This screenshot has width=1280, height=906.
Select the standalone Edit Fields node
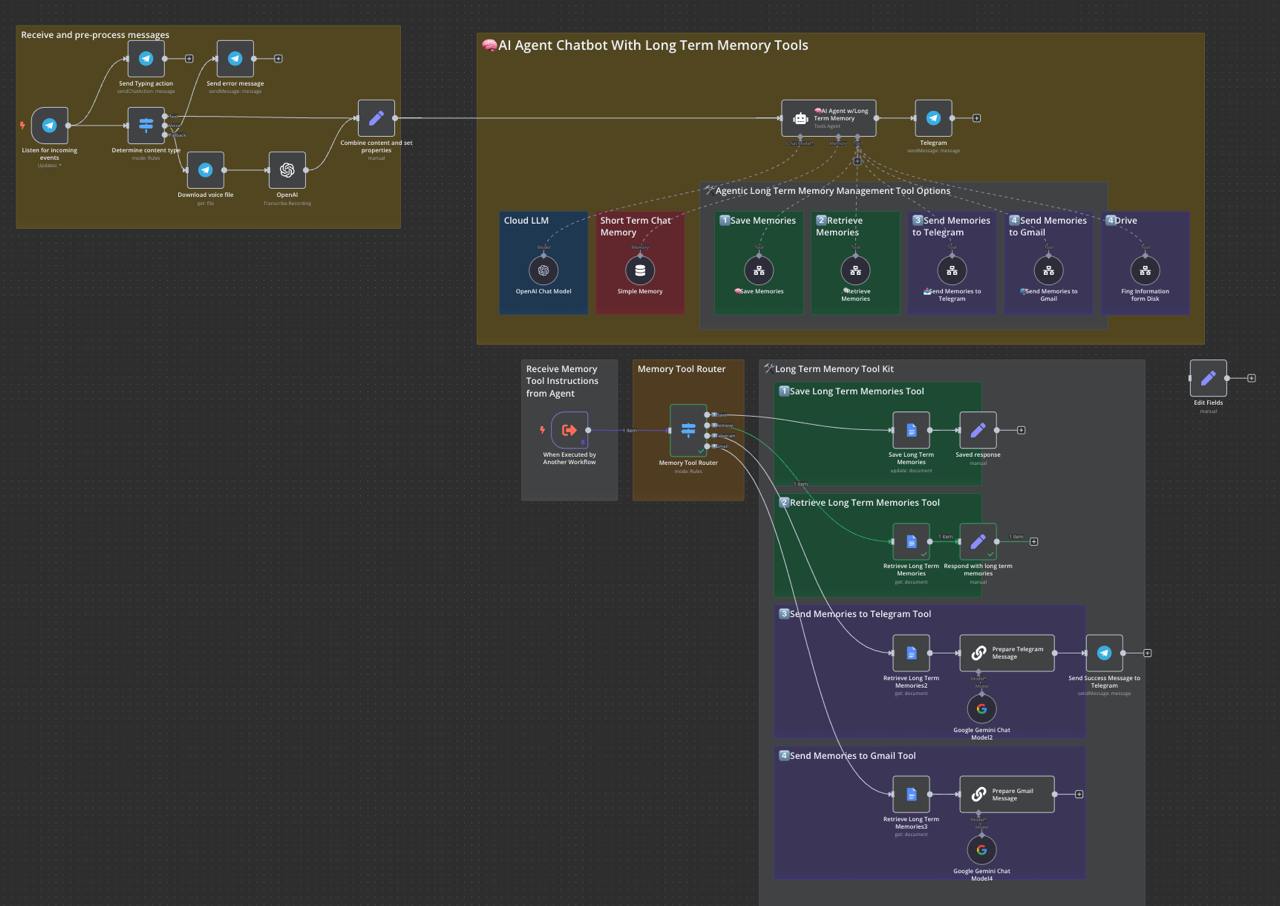[x=1208, y=378]
